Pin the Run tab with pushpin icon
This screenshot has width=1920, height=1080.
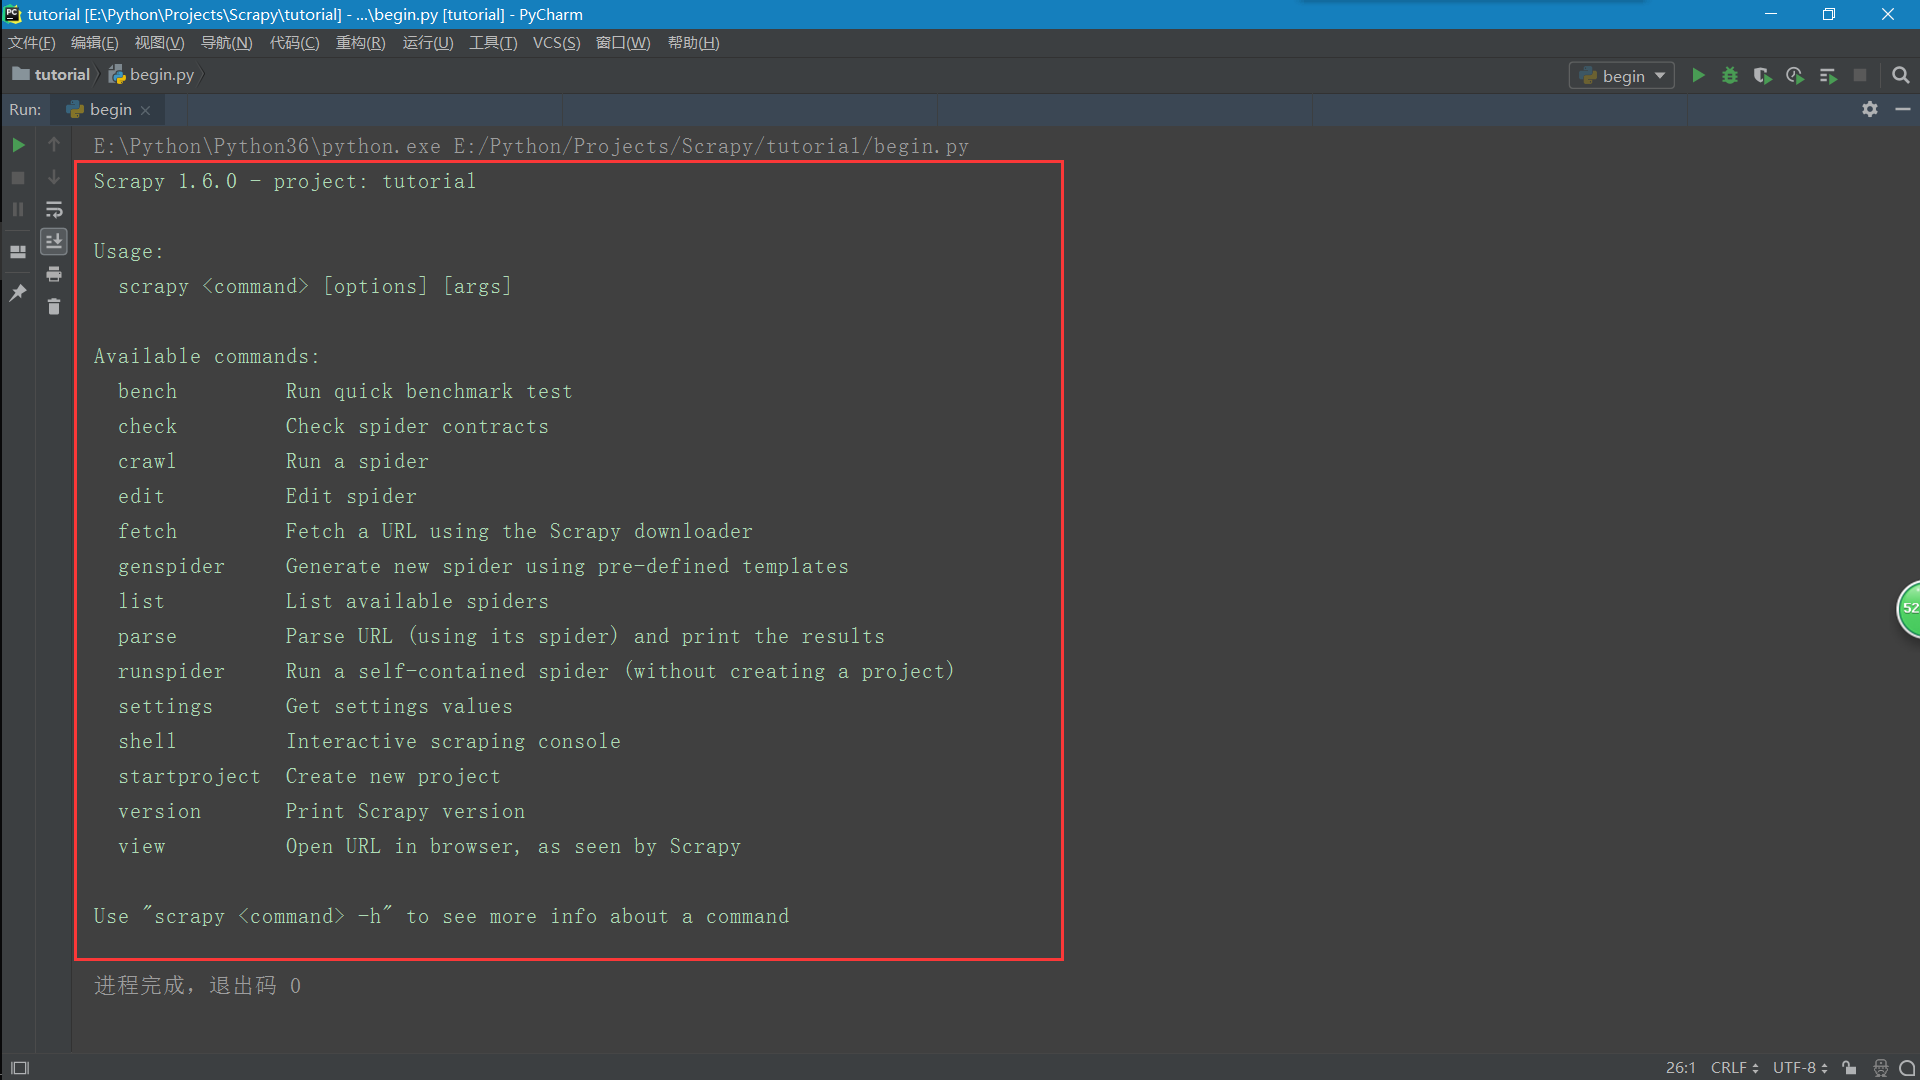coord(18,293)
